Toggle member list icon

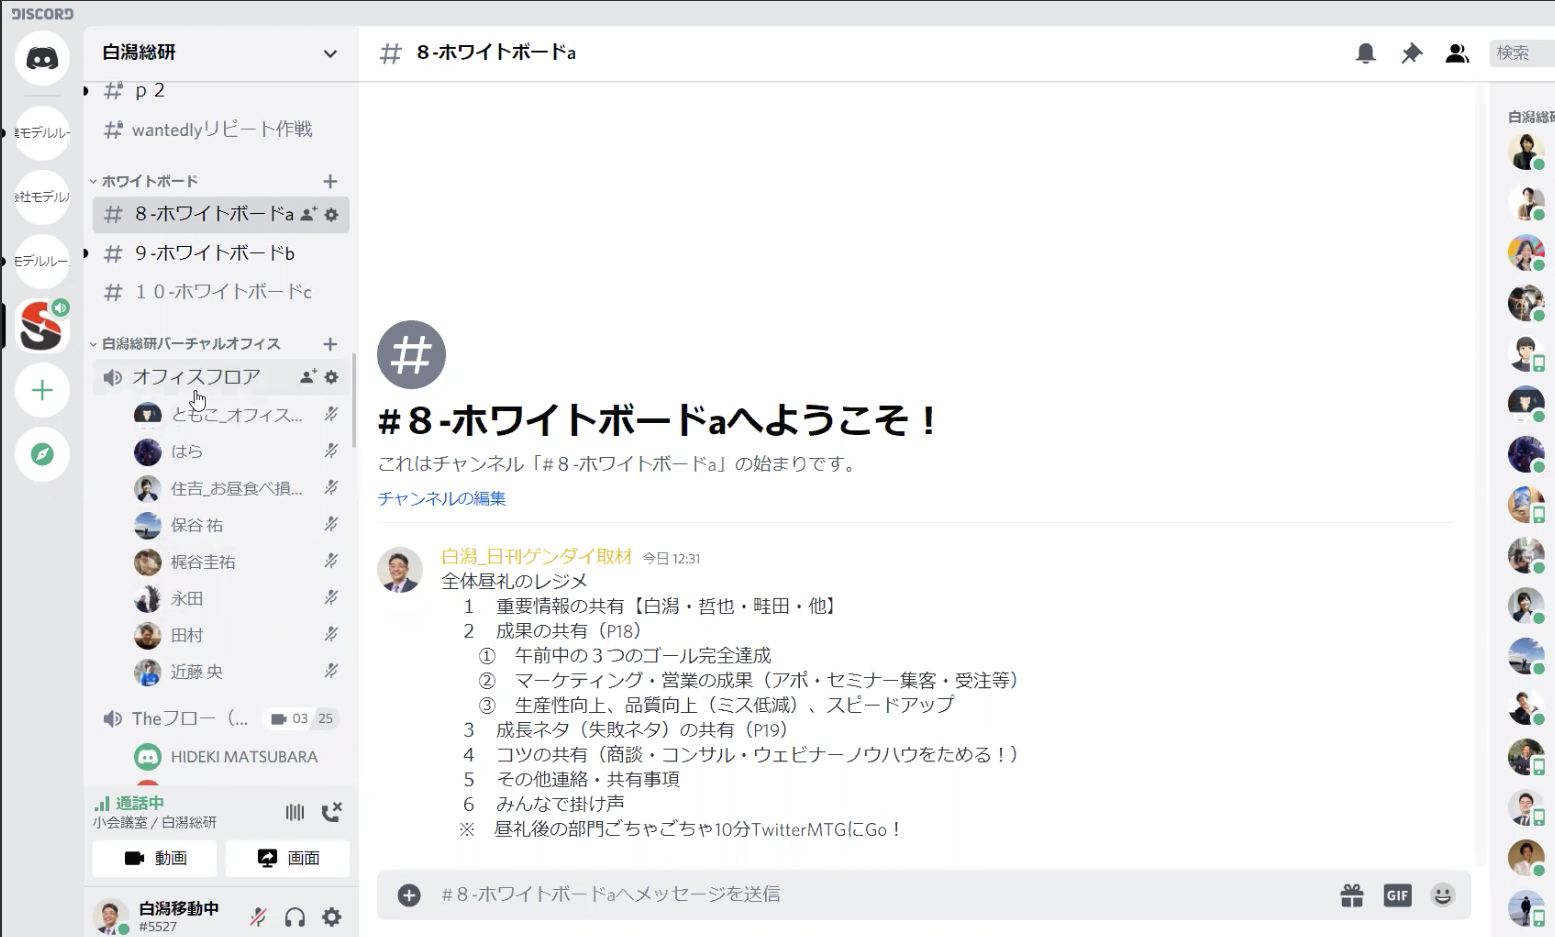[x=1457, y=53]
